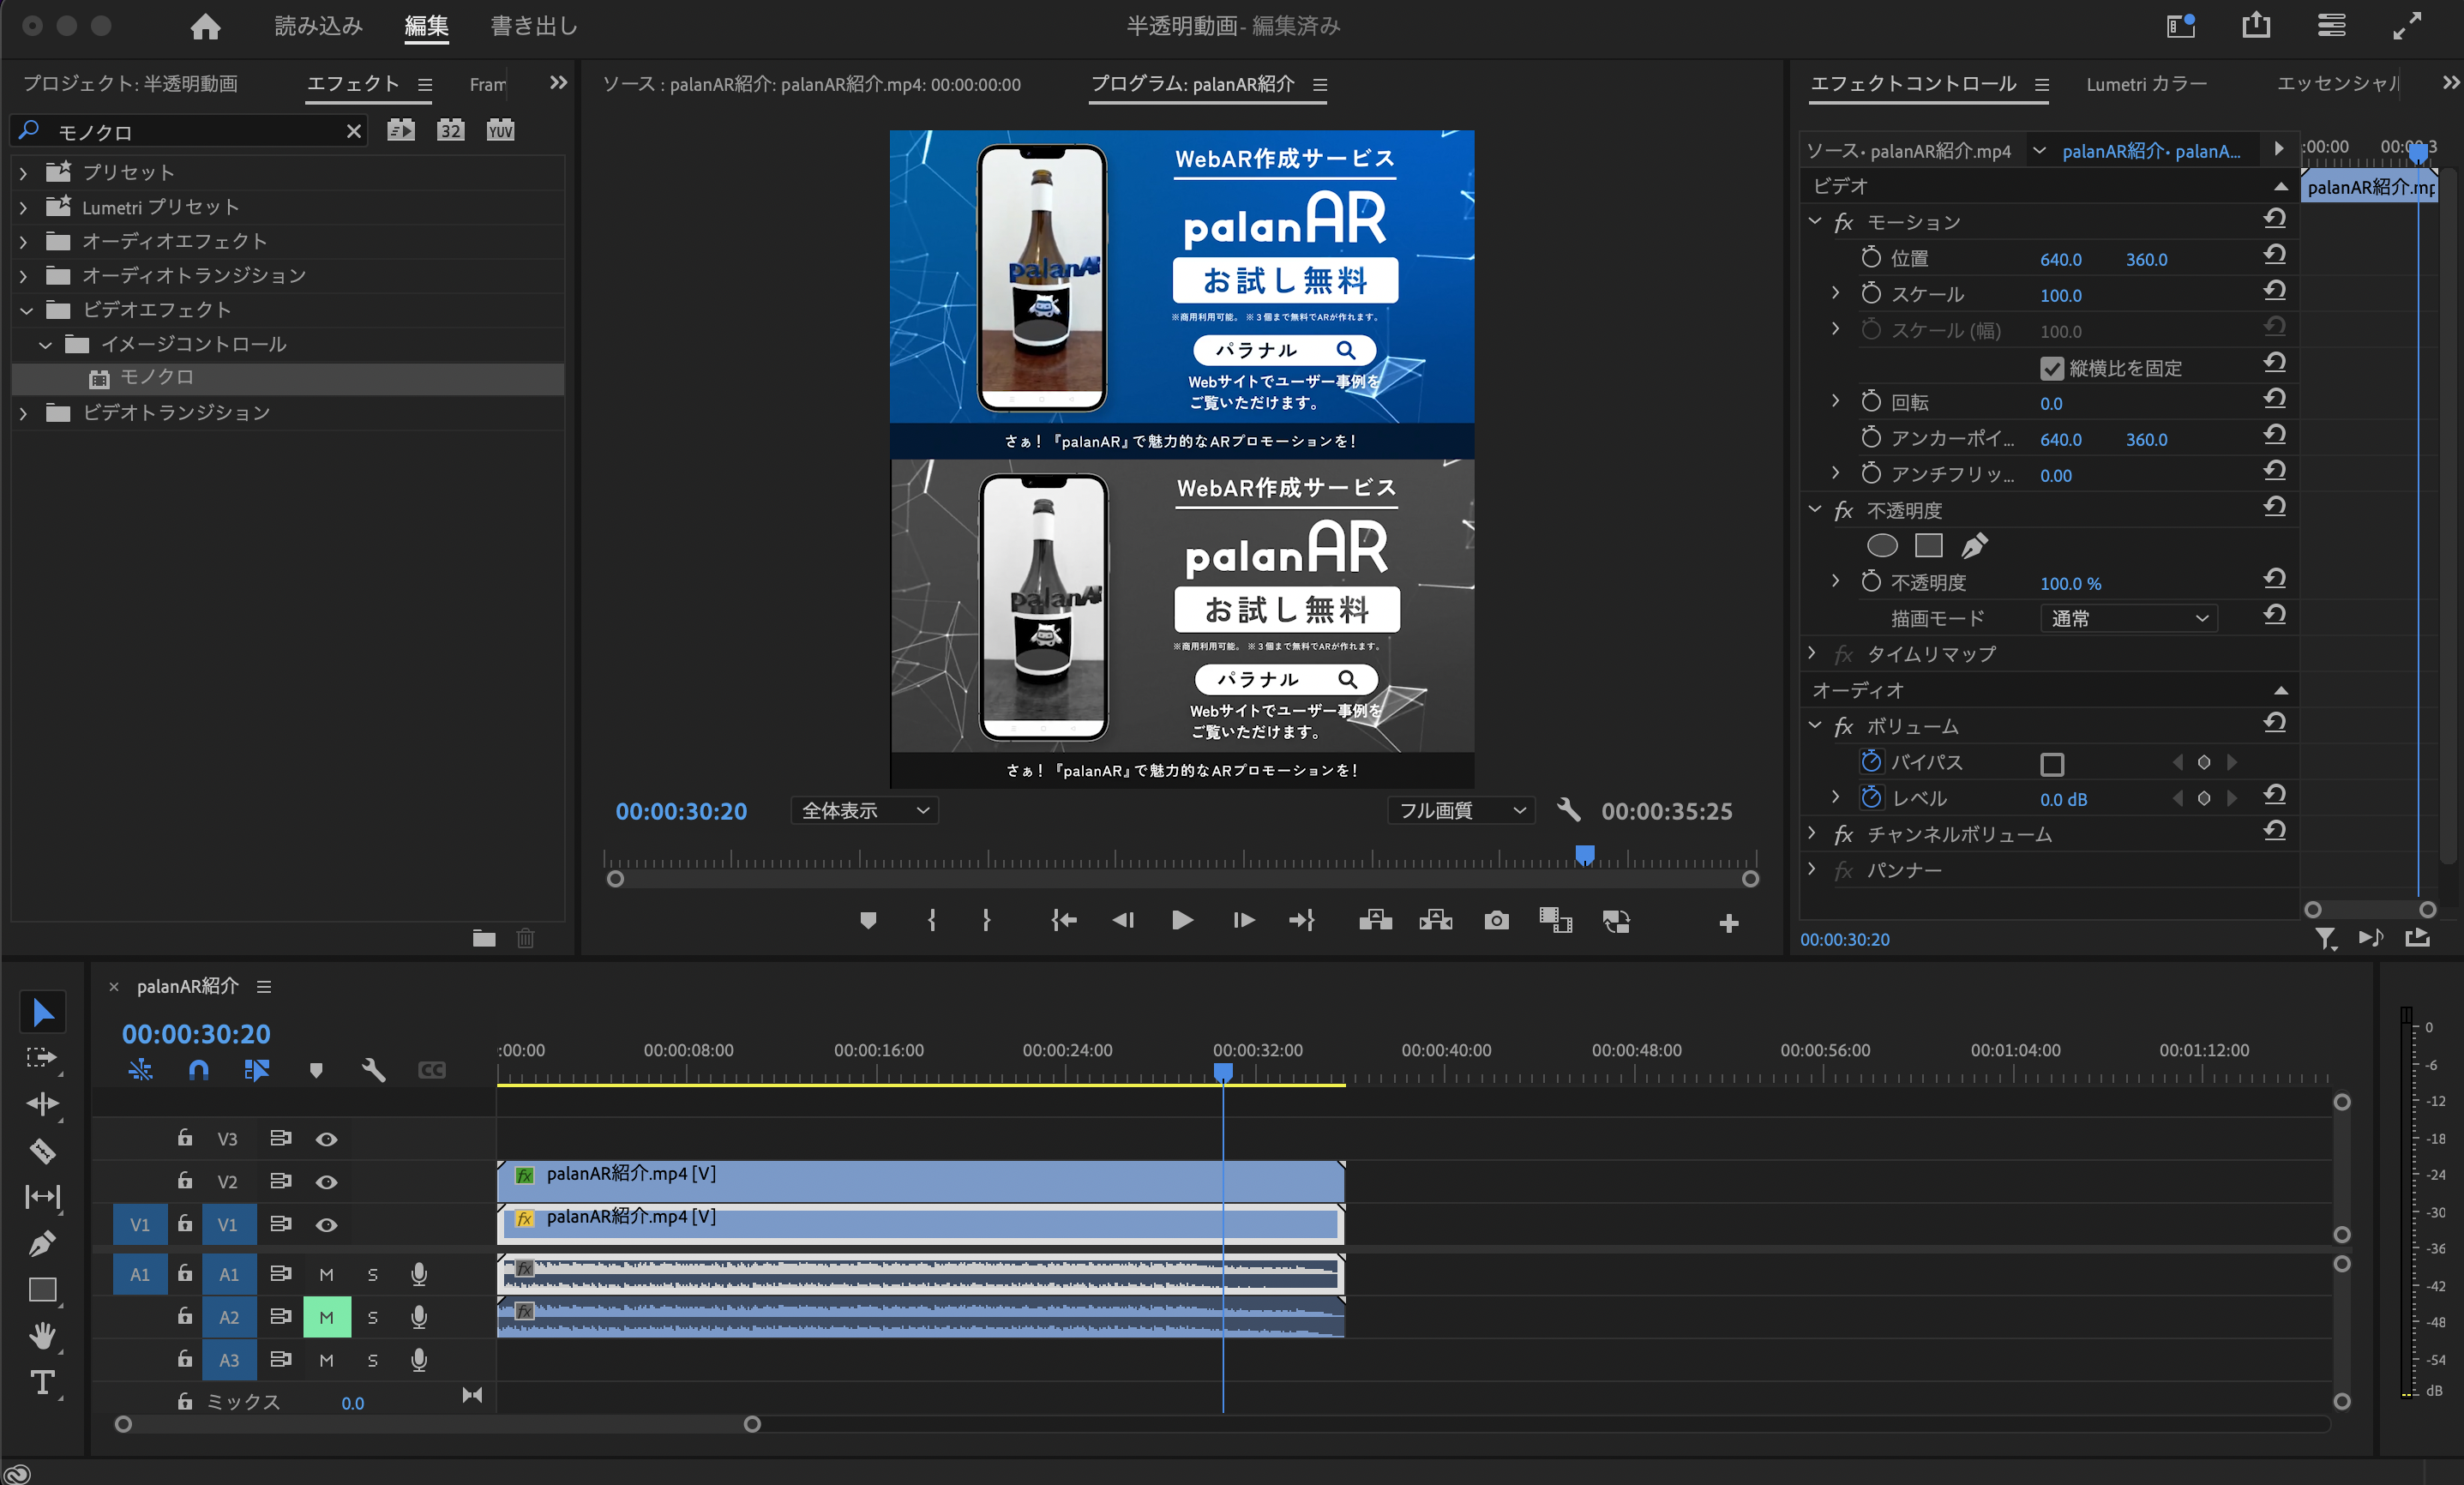Go to In point
The height and width of the screenshot is (1485, 2464).
1063,921
